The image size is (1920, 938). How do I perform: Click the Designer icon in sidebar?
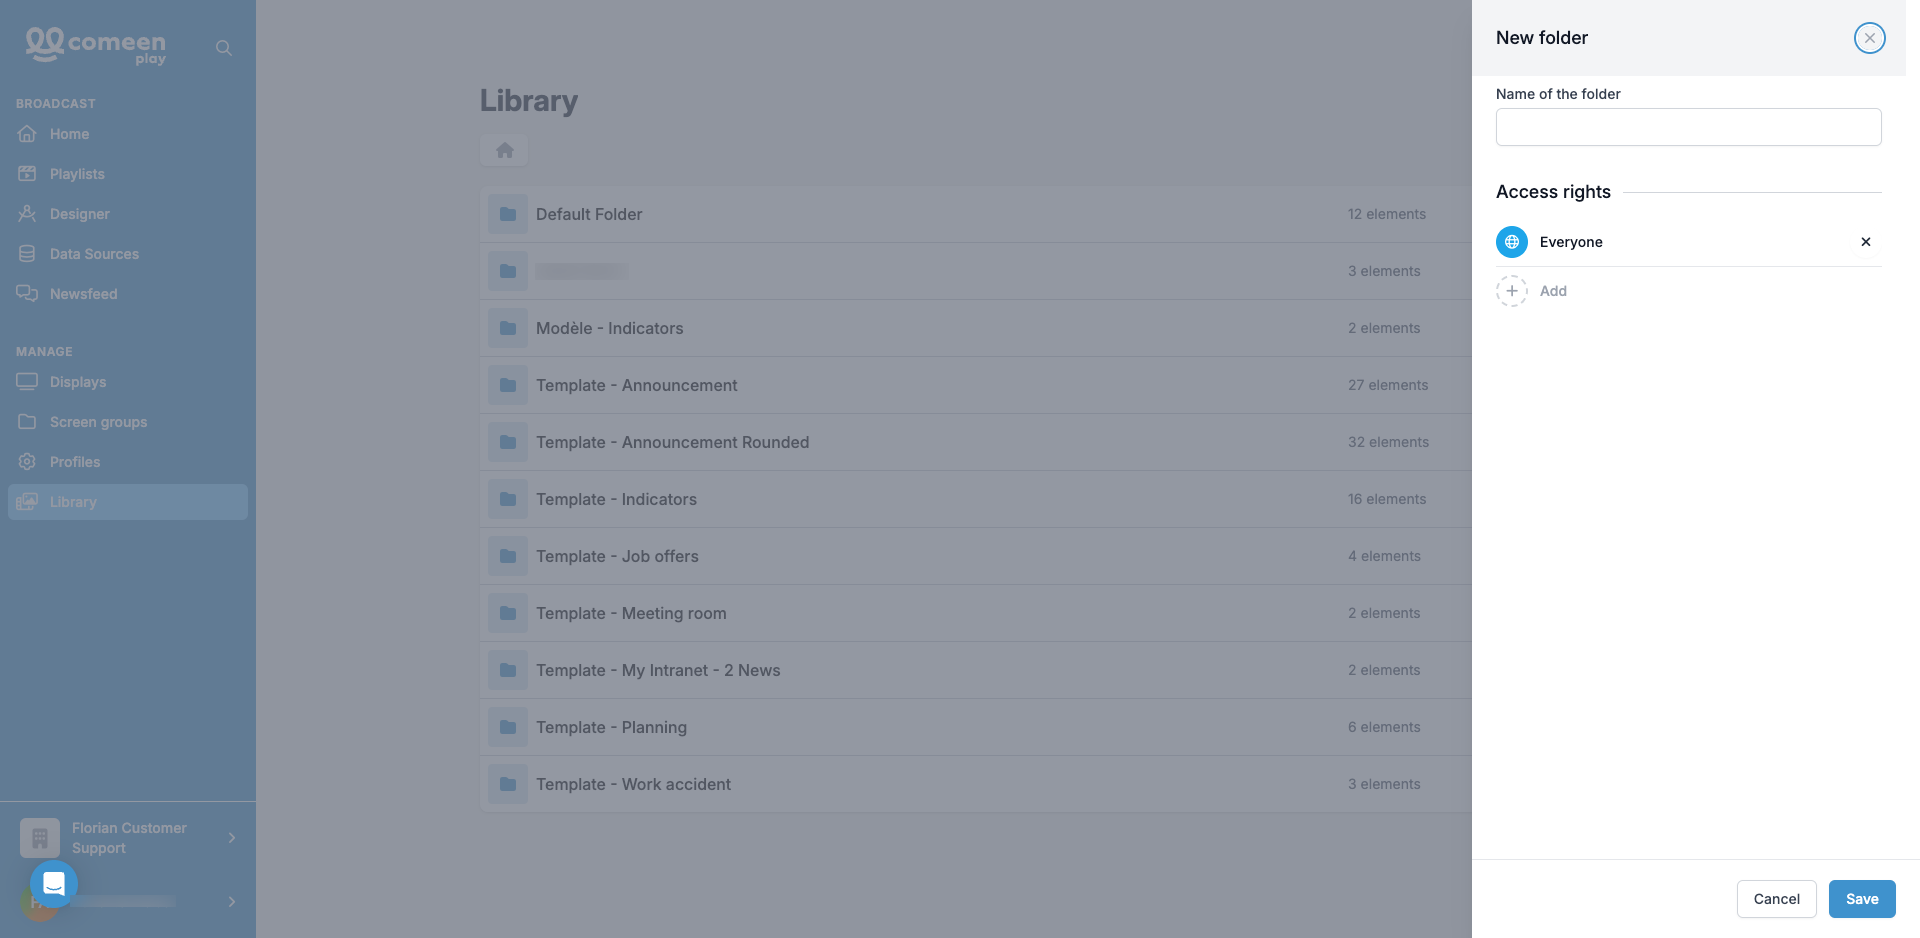point(27,213)
